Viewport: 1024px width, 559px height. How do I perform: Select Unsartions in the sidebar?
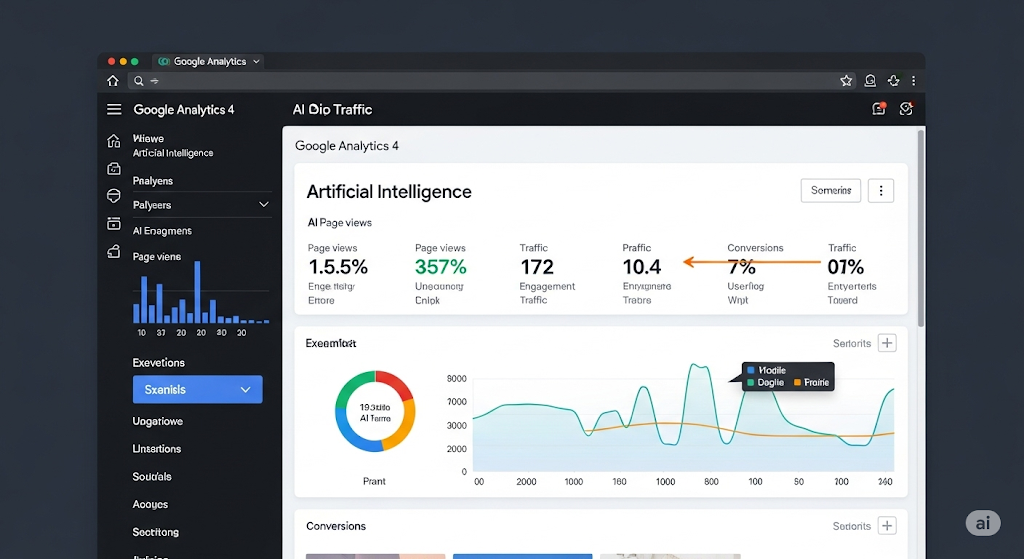[157, 449]
